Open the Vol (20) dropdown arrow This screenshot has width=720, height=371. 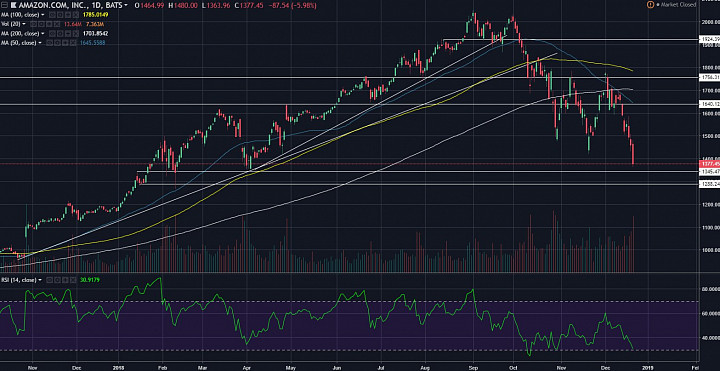pos(24,24)
